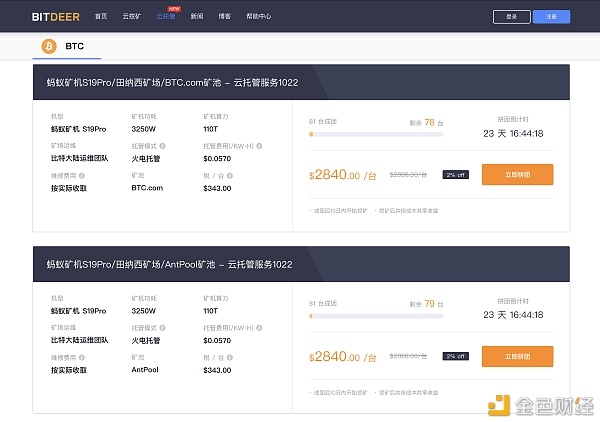Viewport: 600px width, 422px height.
Task: Click $0.0570 hosting fee in BTC.com card
Action: 217,159
